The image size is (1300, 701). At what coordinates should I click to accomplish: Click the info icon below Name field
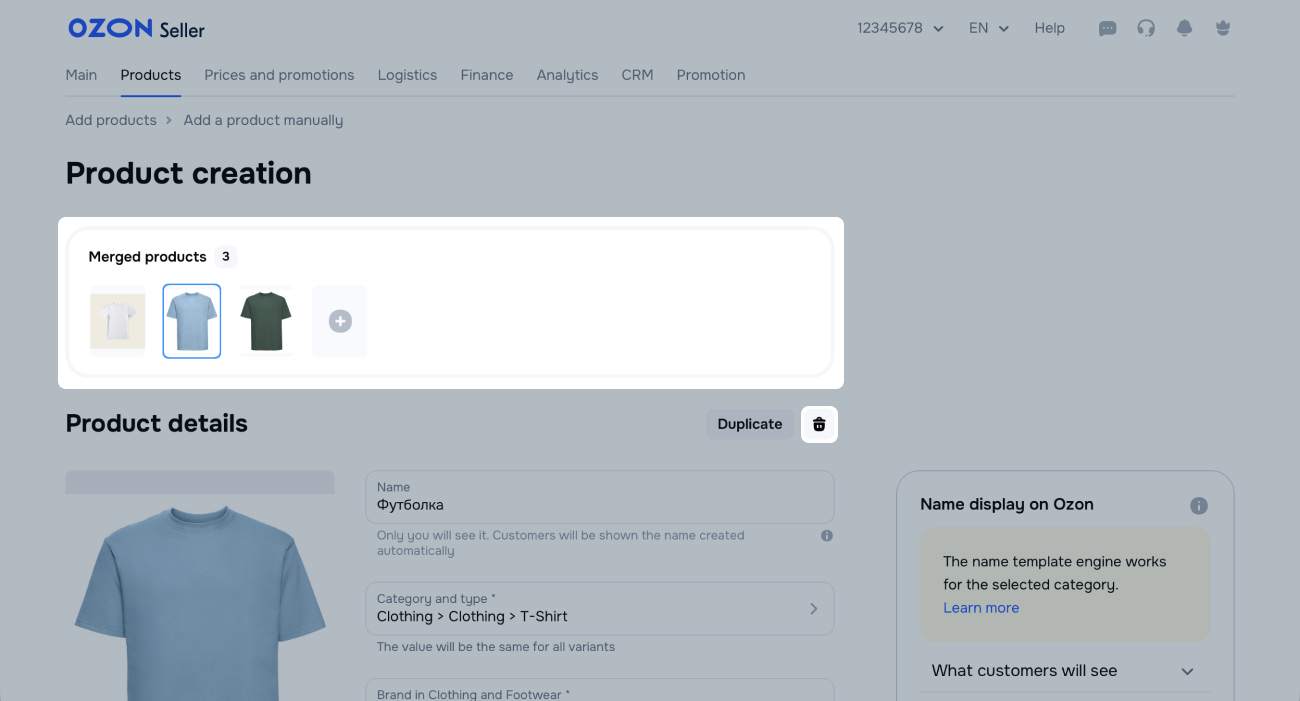(x=827, y=536)
